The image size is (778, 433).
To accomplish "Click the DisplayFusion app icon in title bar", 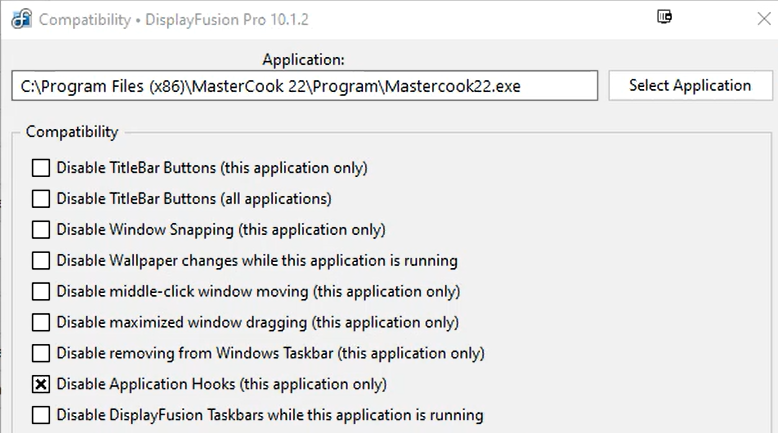I will (22, 19).
